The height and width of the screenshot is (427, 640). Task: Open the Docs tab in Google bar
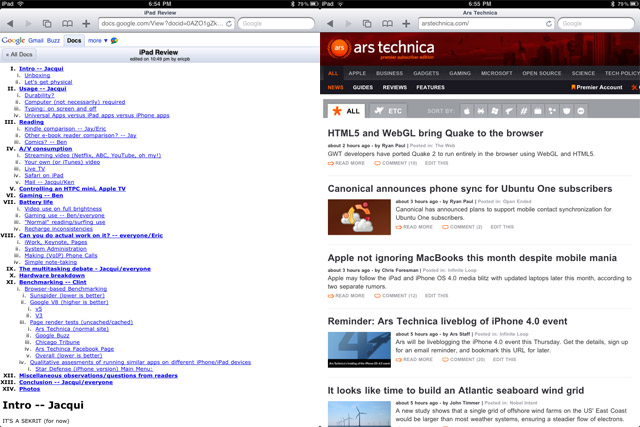pyautogui.click(x=74, y=40)
